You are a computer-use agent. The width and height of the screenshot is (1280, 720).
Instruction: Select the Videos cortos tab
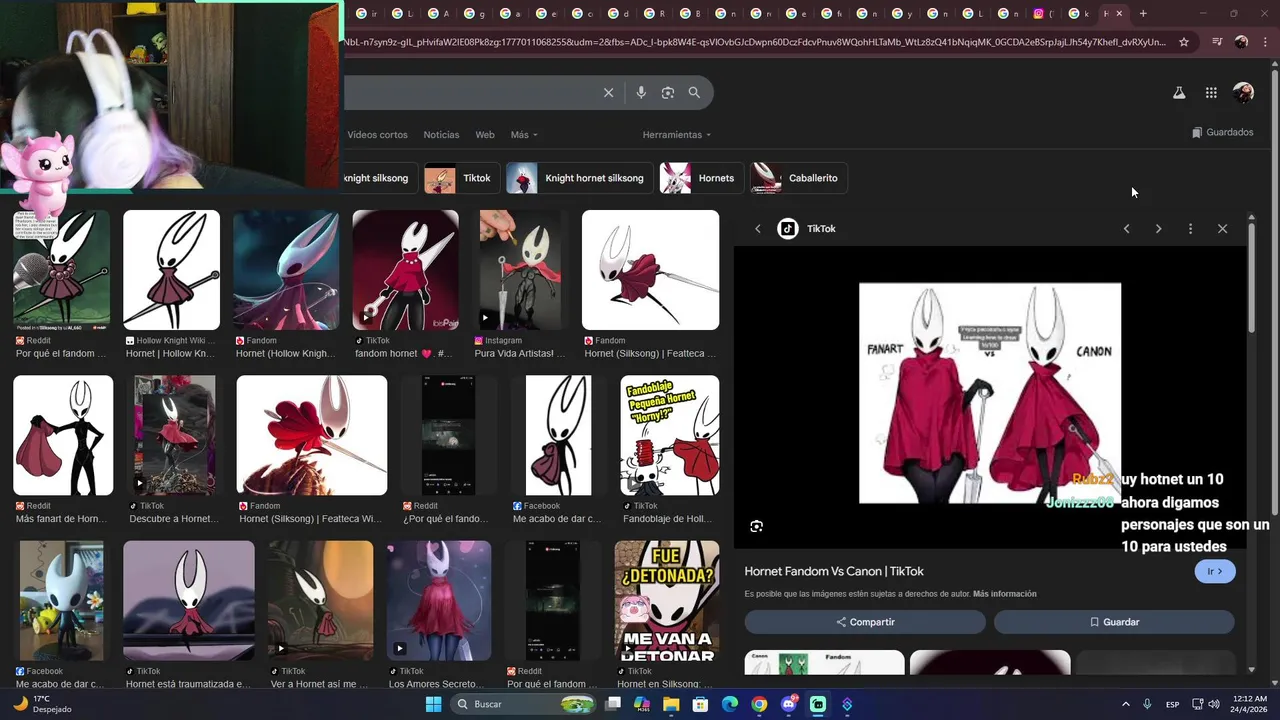[377, 135]
